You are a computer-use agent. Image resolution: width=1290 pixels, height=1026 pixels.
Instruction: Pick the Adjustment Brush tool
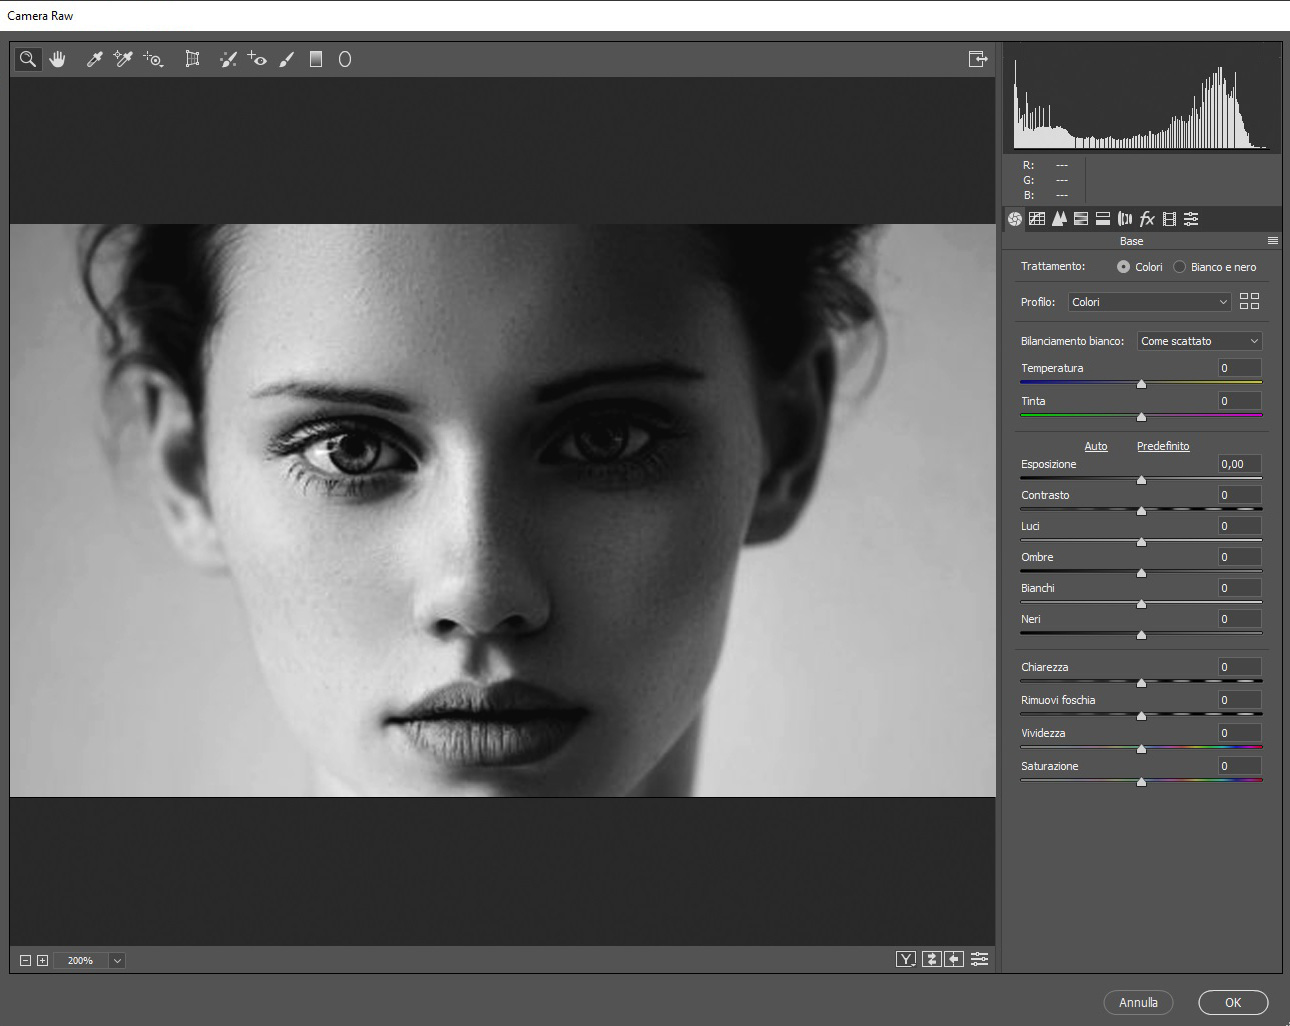287,59
